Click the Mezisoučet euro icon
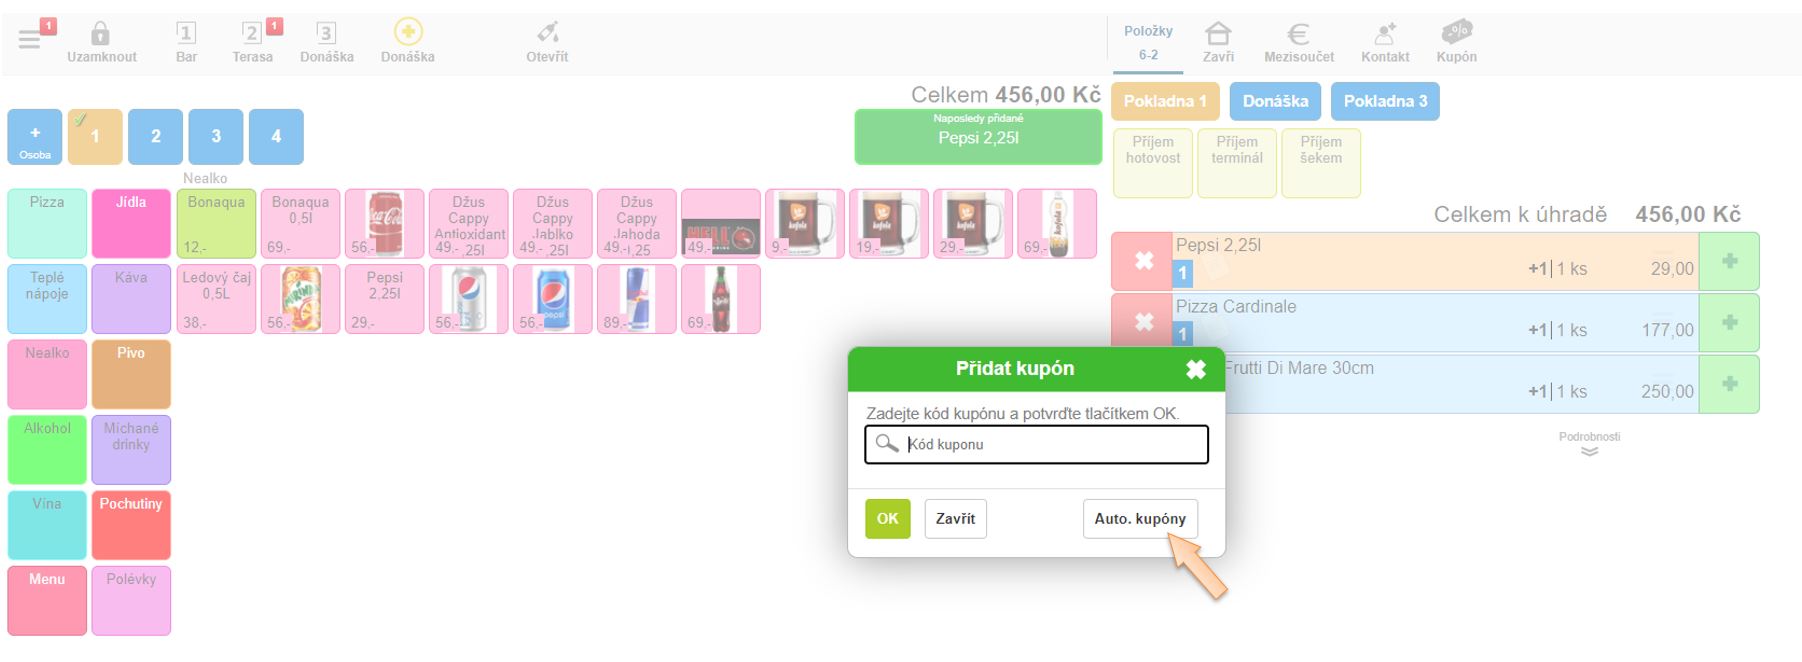This screenshot has width=1802, height=662. [x=1298, y=34]
